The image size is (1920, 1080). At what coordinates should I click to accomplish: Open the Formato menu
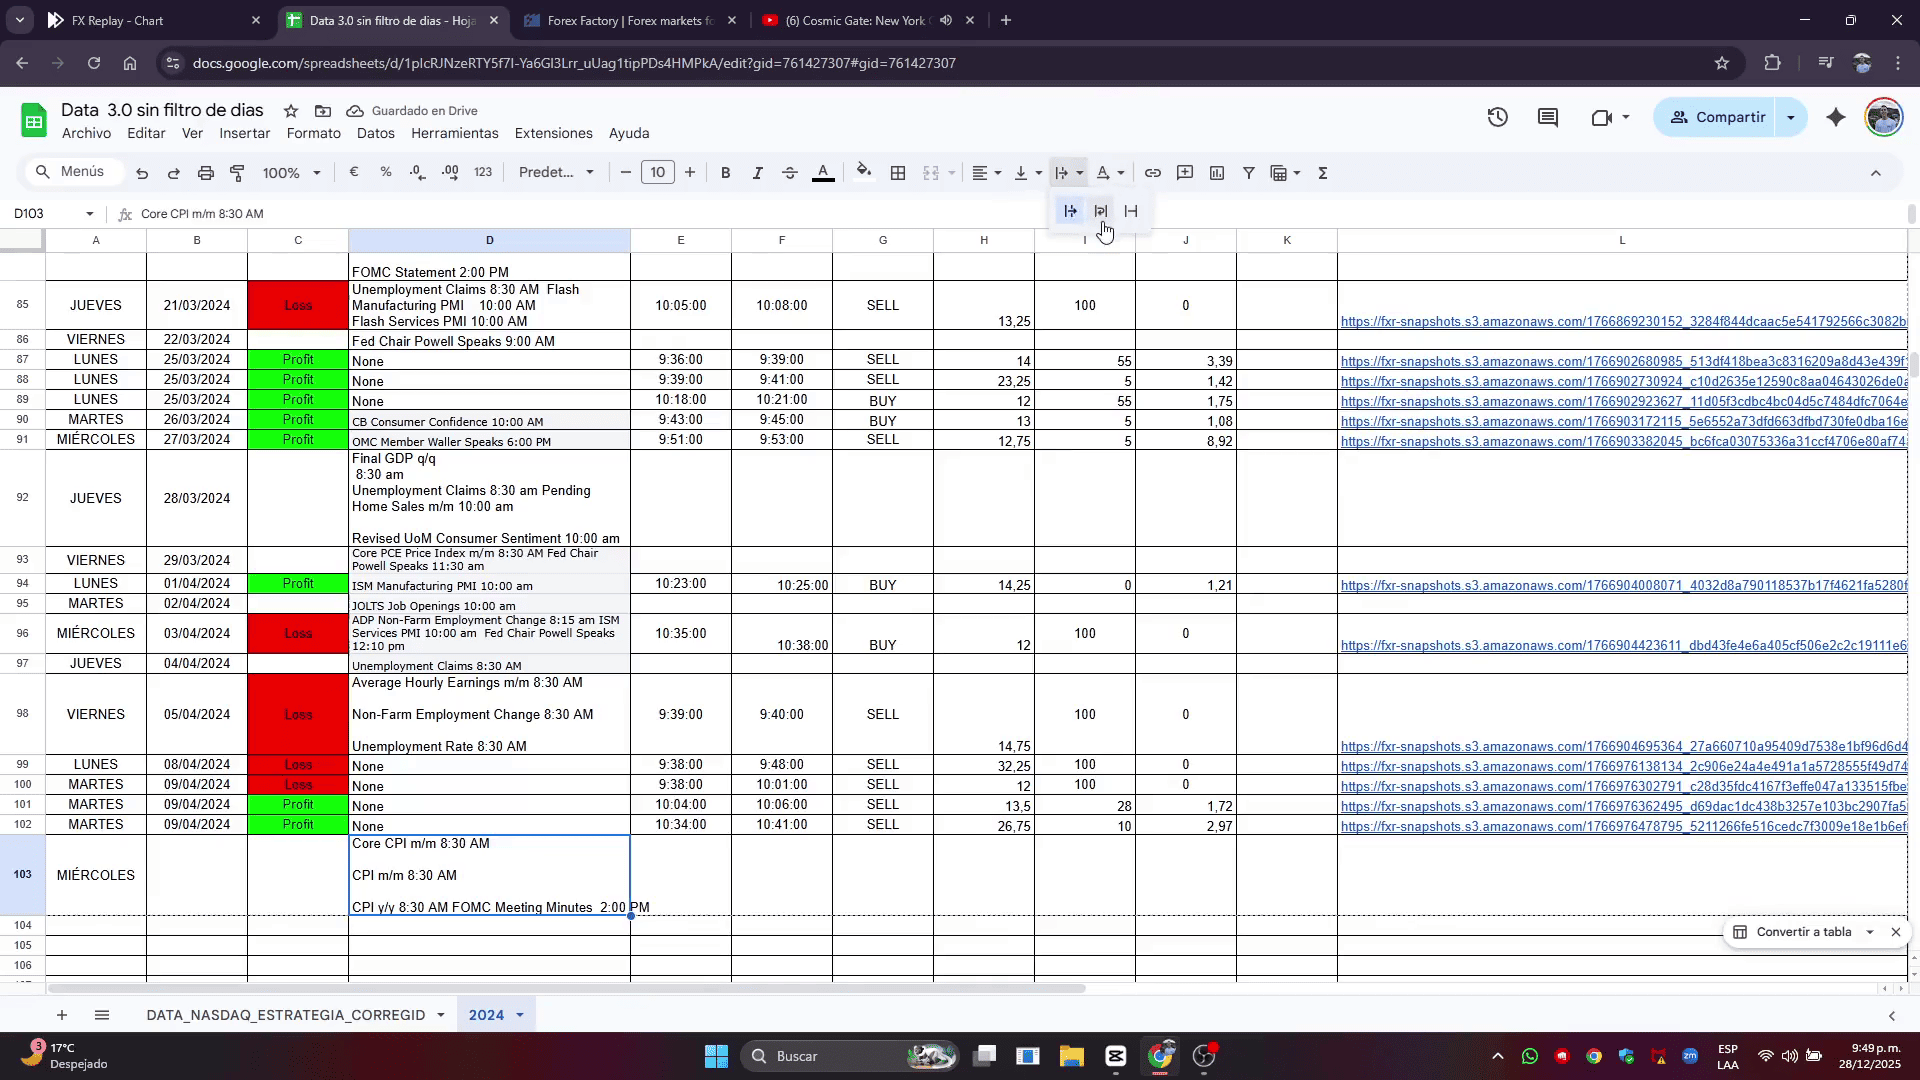(313, 133)
